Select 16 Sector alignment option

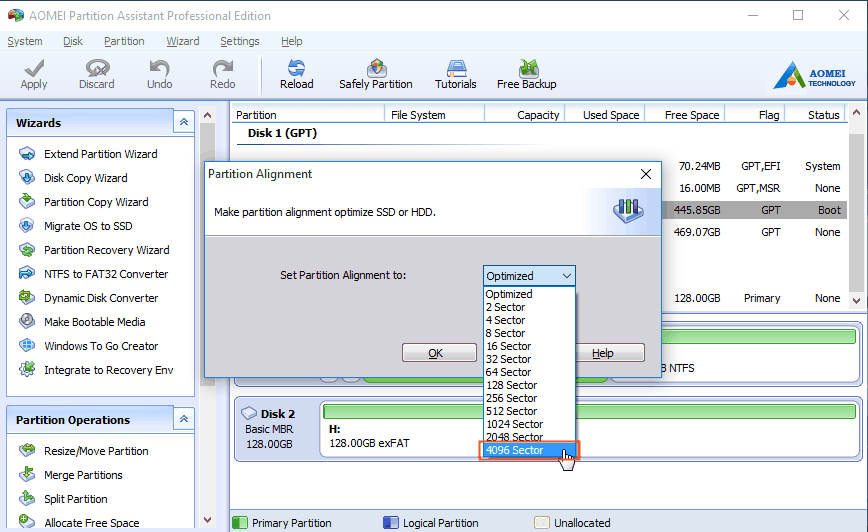point(529,346)
